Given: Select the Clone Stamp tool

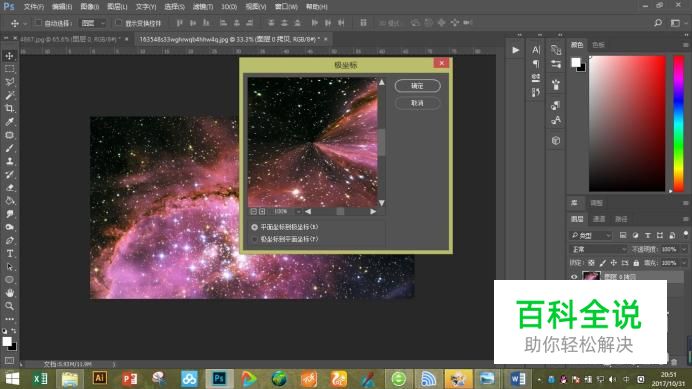Looking at the screenshot, I should click(x=9, y=161).
